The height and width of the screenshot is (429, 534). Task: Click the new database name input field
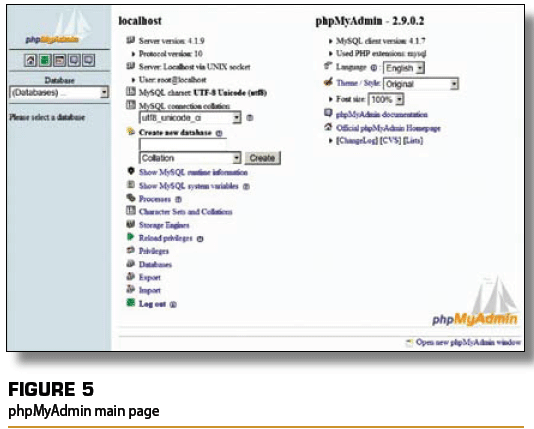(x=183, y=144)
